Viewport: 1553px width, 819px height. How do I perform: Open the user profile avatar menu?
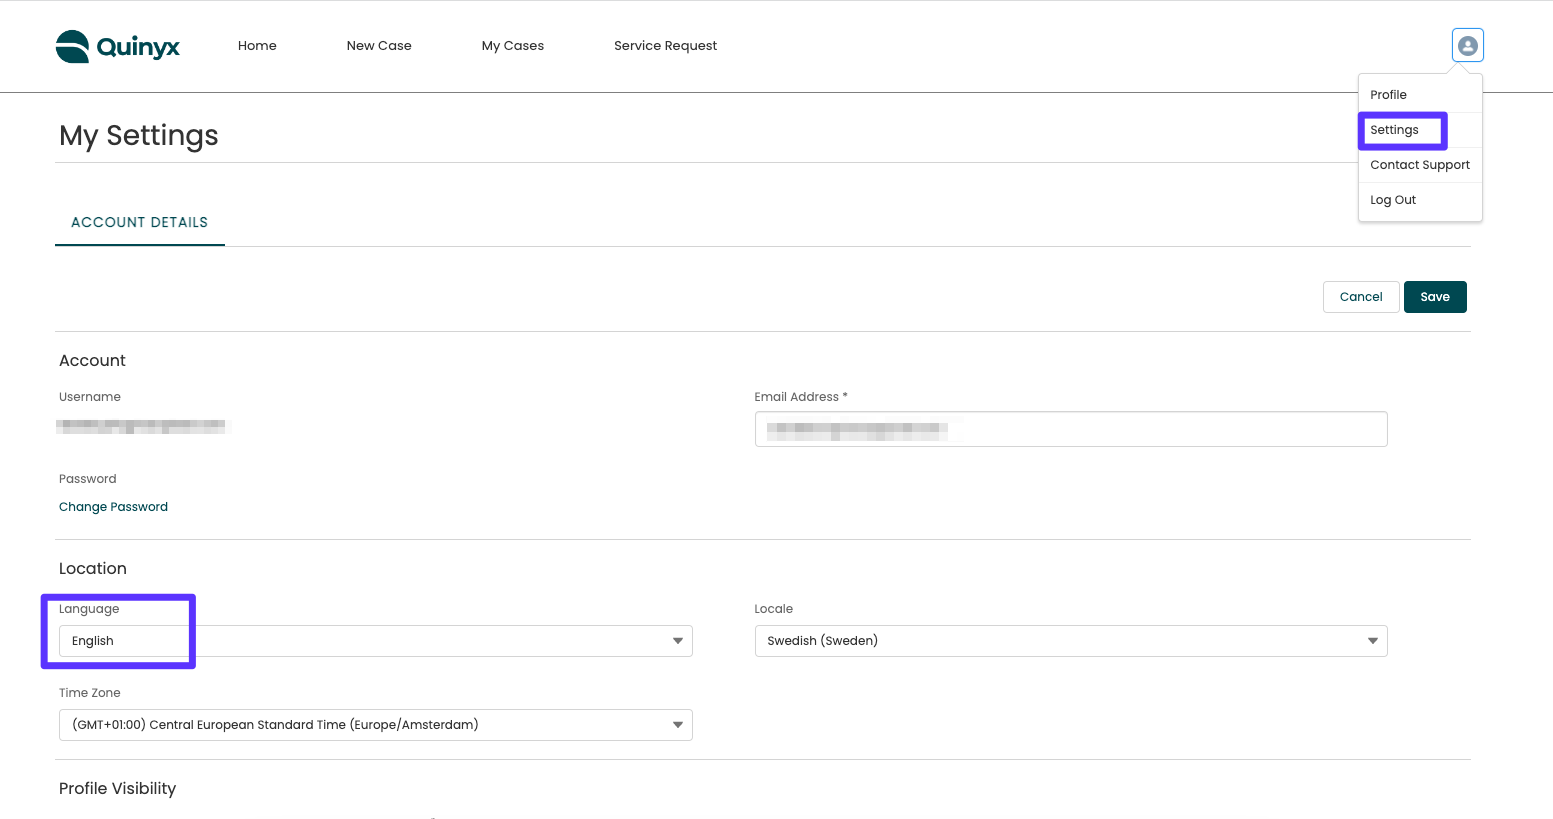[x=1467, y=46]
